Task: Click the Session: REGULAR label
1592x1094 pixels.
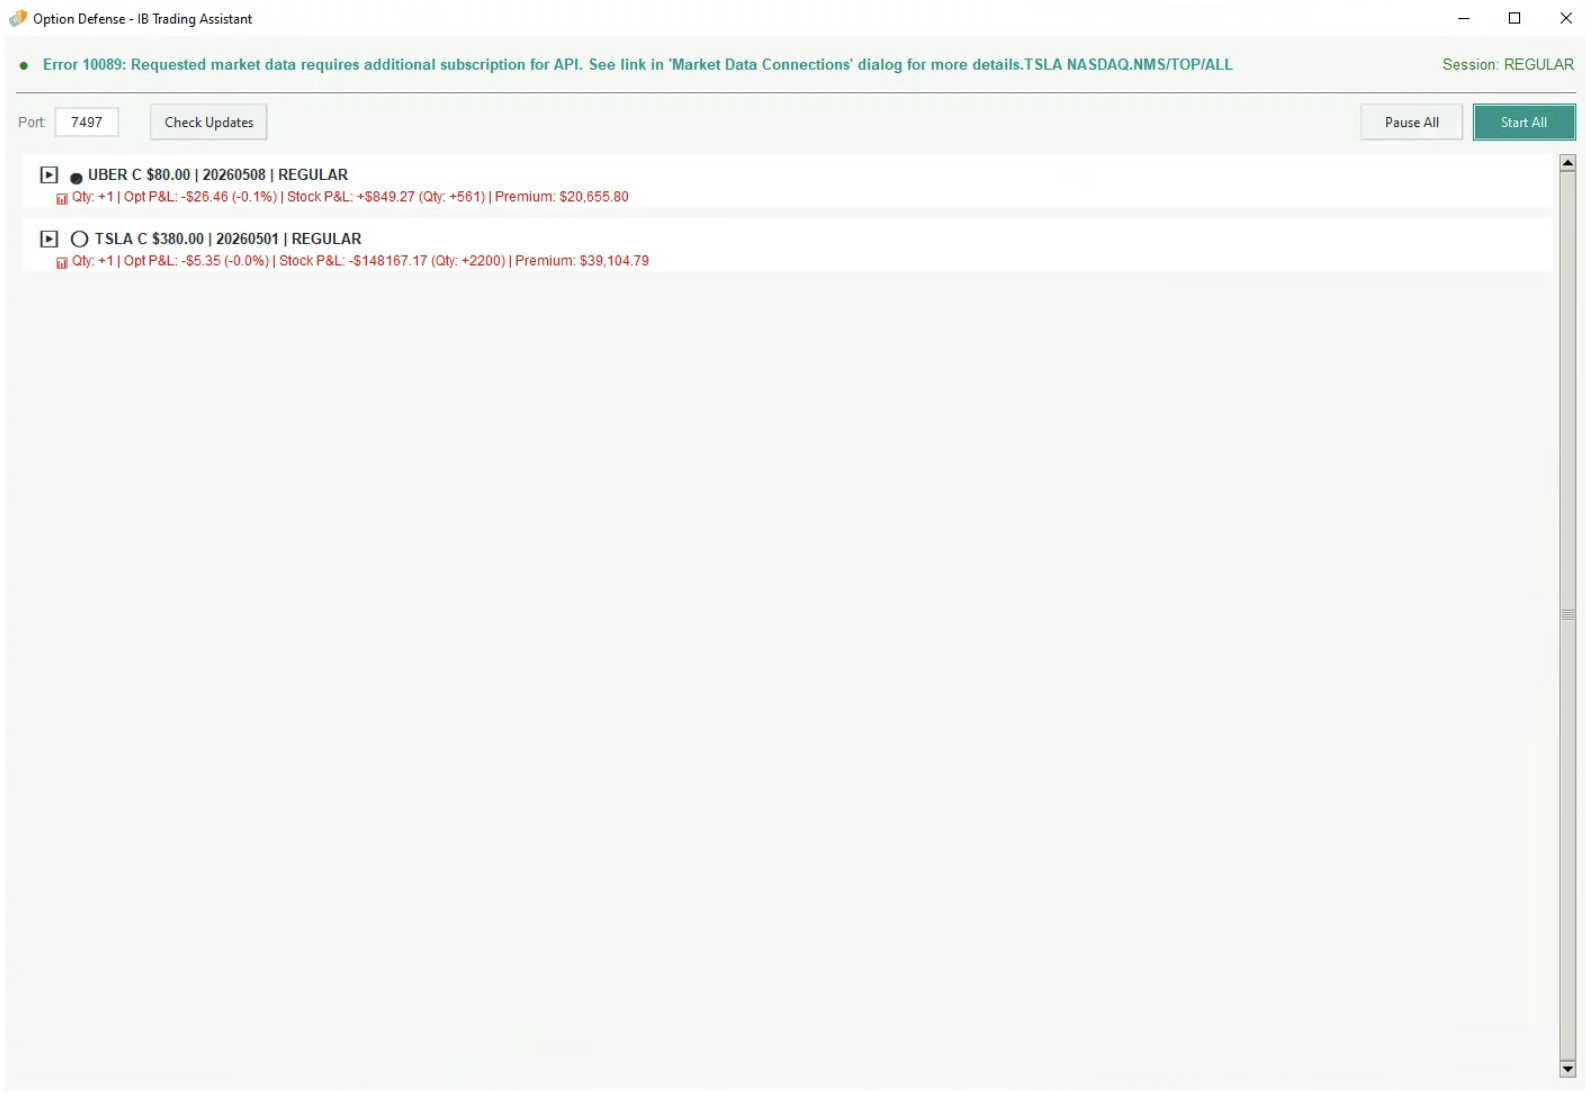Action: point(1507,65)
